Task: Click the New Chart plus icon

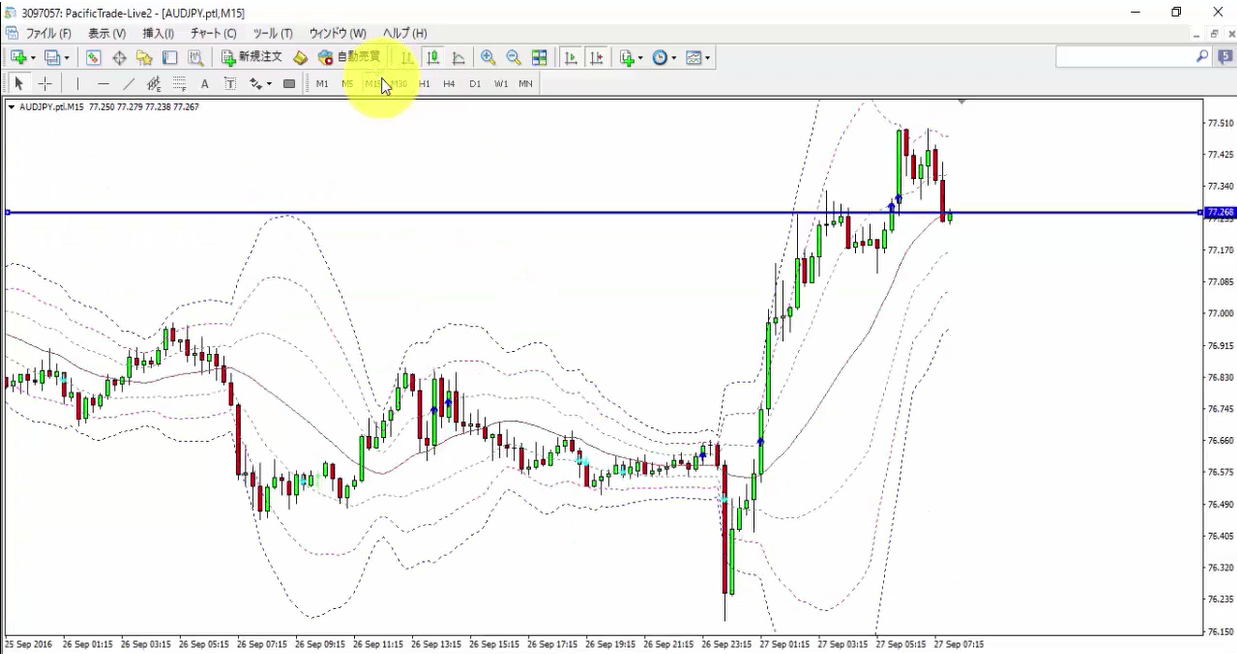Action: pos(18,58)
